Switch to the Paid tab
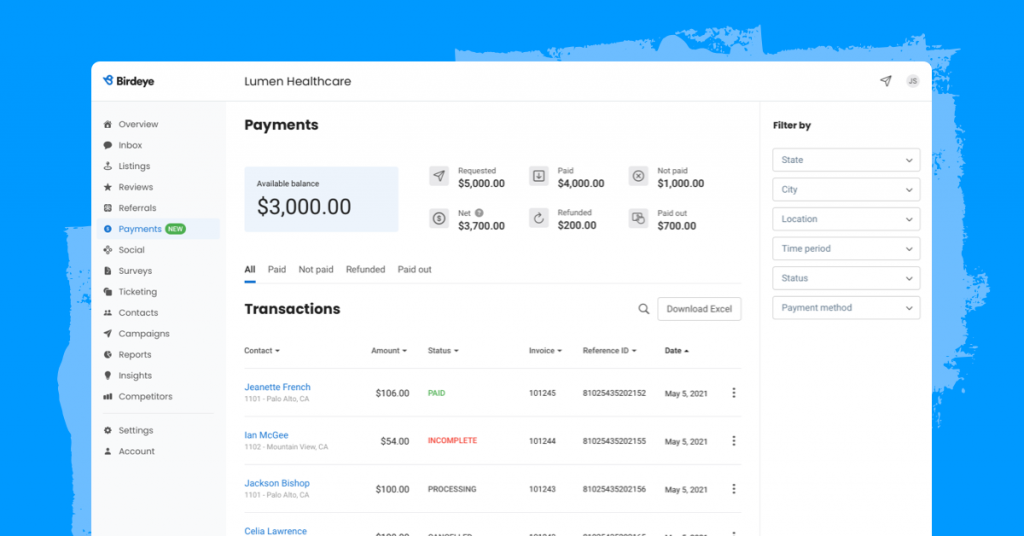The image size is (1024, 536). [x=277, y=270]
